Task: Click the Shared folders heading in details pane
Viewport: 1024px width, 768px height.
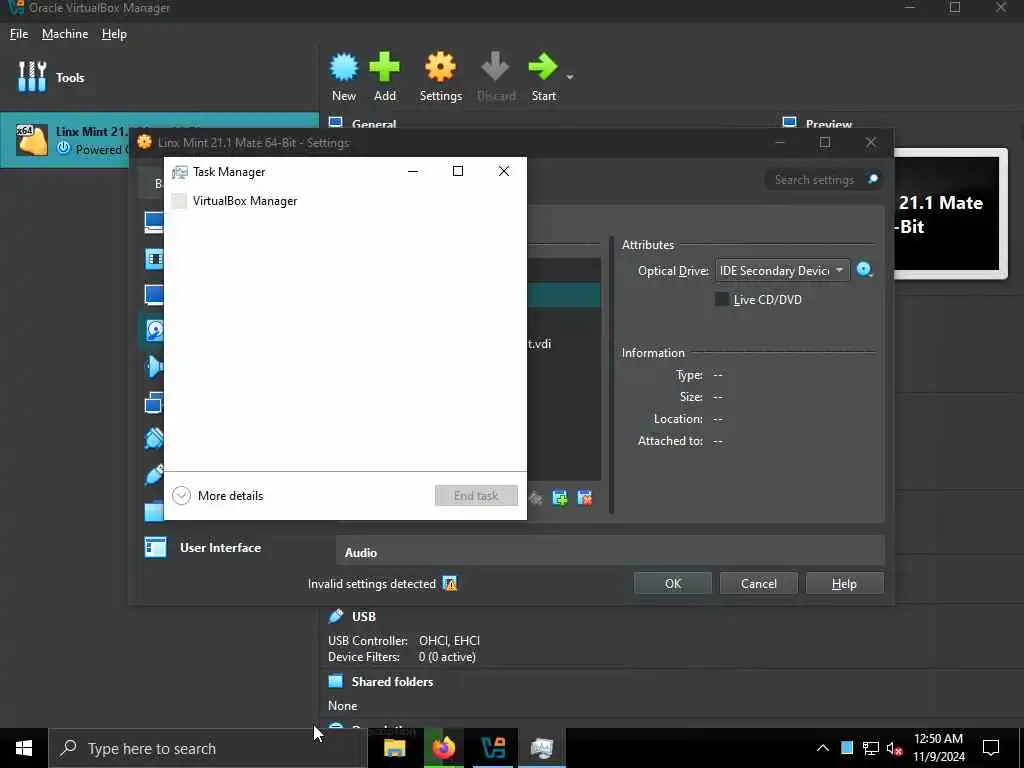Action: (392, 681)
